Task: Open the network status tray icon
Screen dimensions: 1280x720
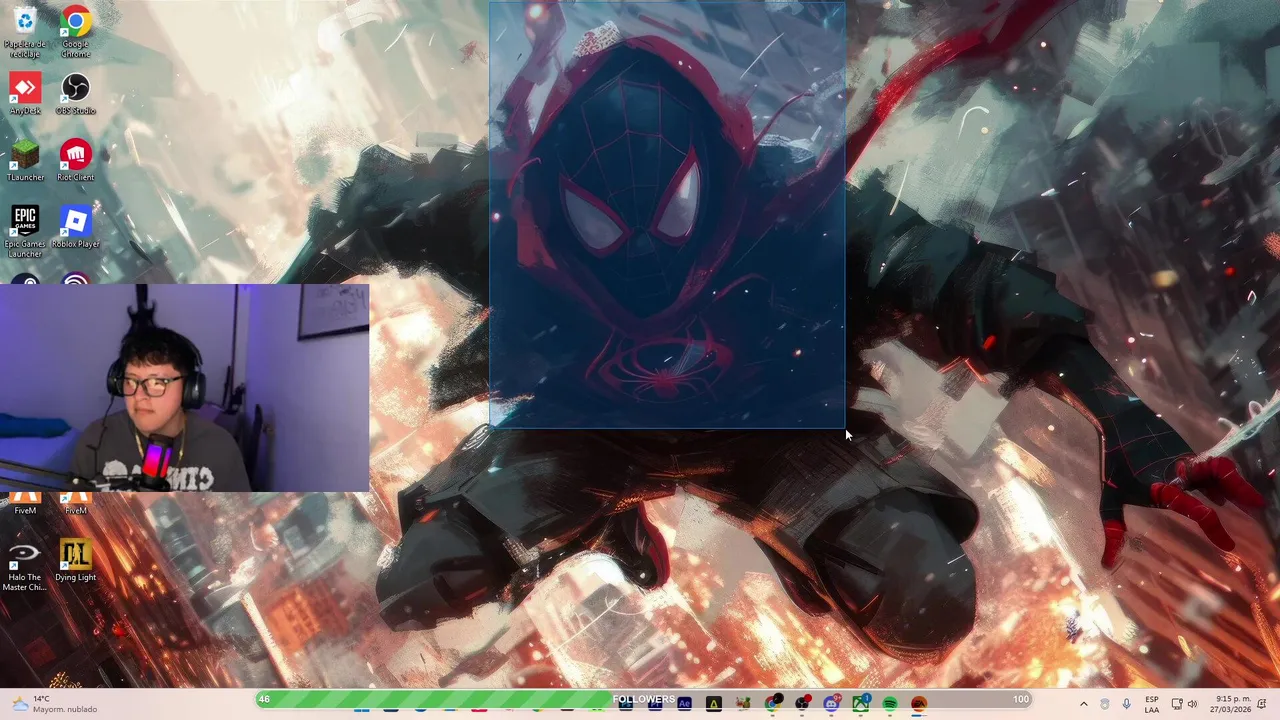Action: [x=1177, y=704]
